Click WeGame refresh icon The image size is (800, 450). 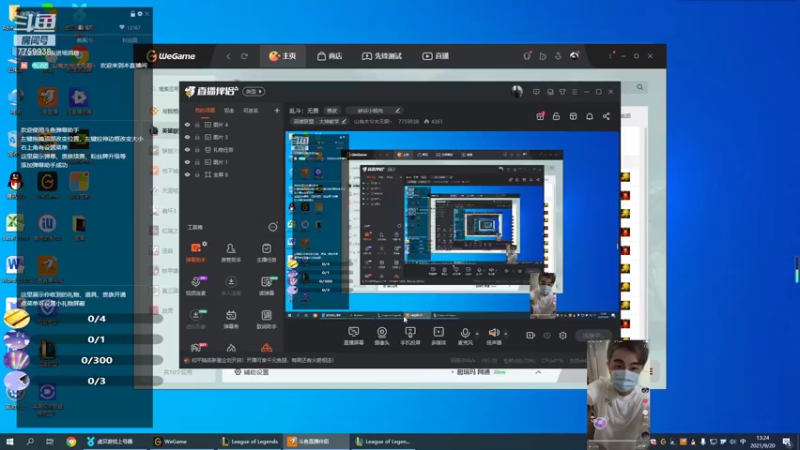tap(244, 56)
